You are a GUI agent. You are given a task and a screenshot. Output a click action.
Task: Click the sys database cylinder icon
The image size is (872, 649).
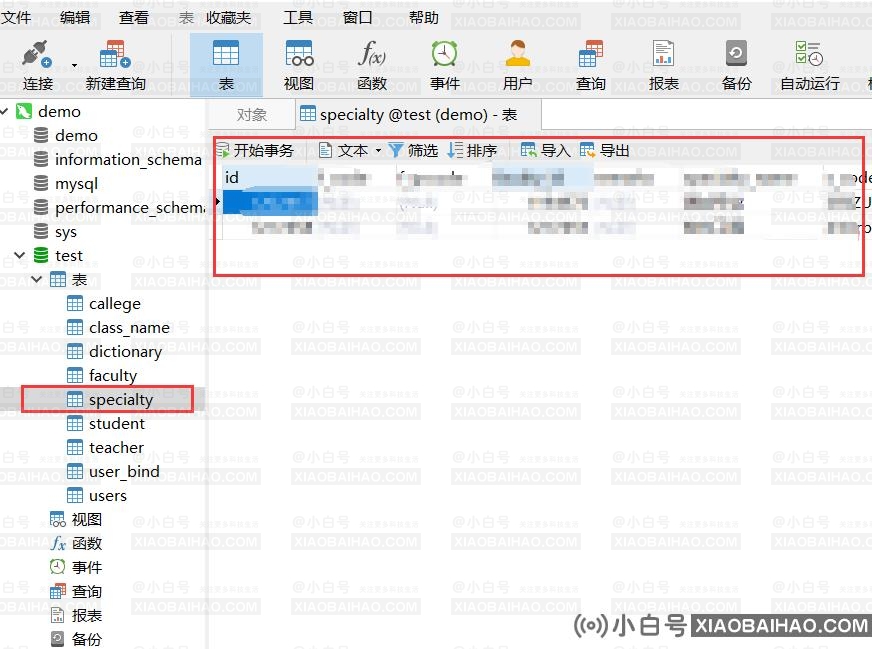(41, 231)
